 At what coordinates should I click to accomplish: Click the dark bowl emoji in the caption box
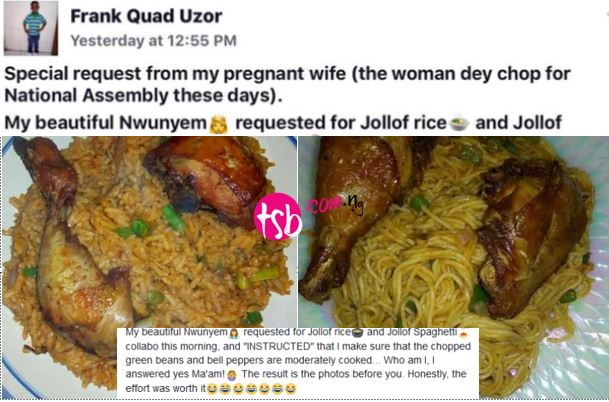(x=357, y=332)
